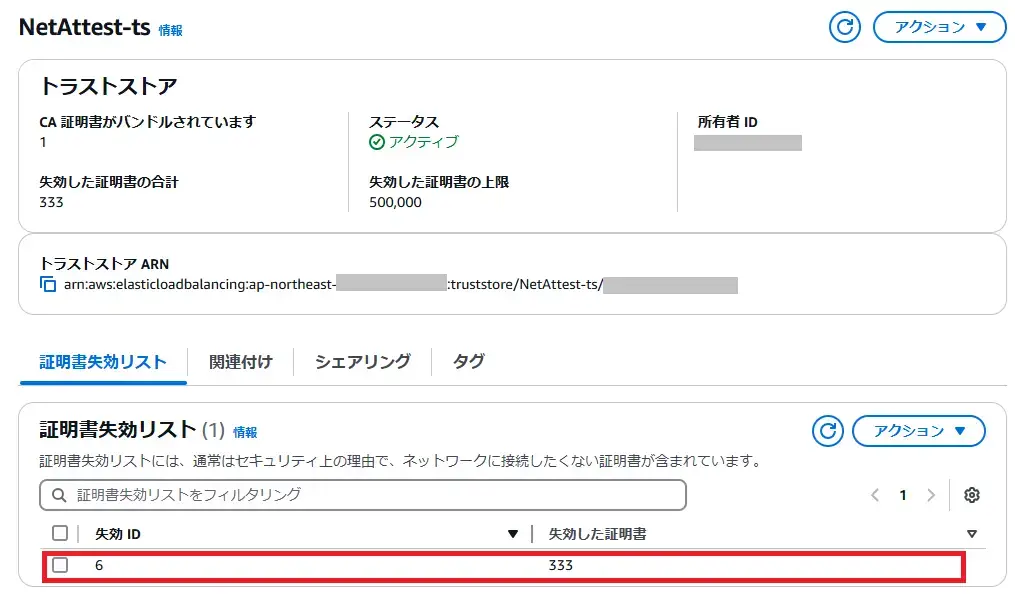Sort by 失効した証明書 column arrow

[971, 534]
